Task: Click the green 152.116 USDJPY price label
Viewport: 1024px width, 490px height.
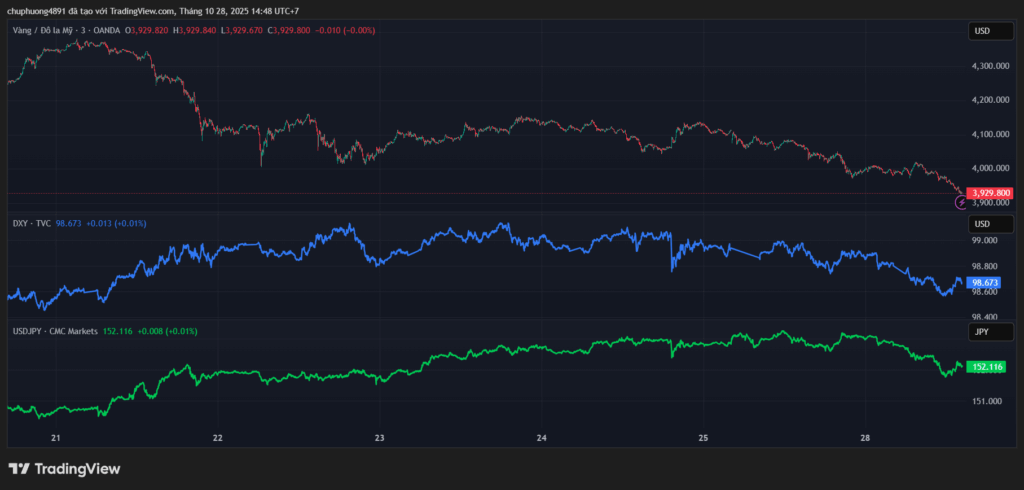Action: click(x=988, y=367)
